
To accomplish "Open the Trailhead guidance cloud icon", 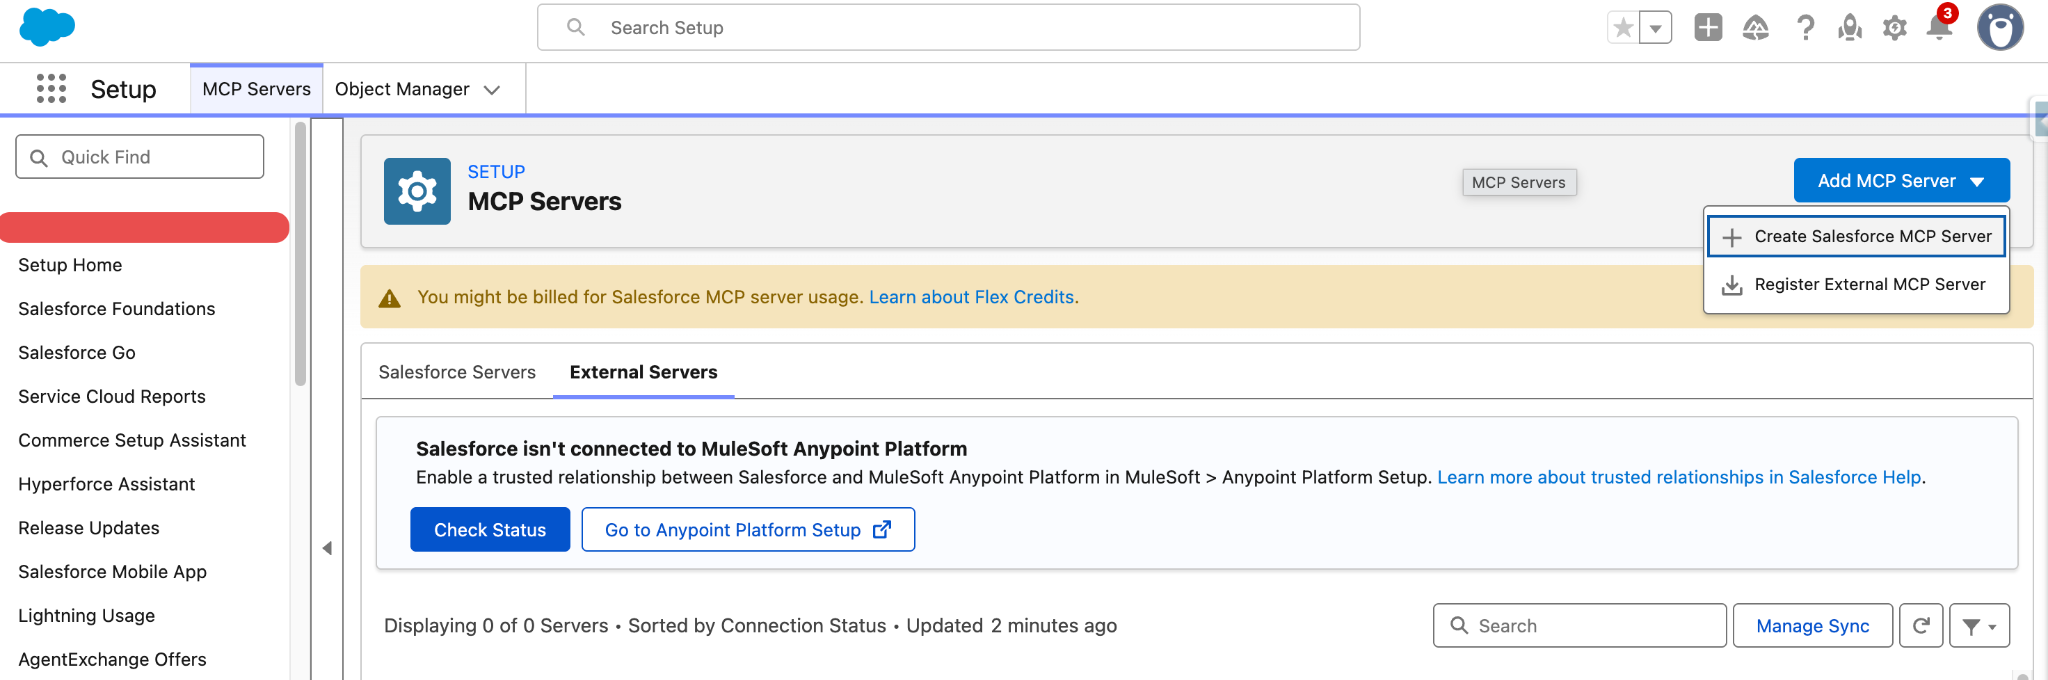I will coord(1756,28).
